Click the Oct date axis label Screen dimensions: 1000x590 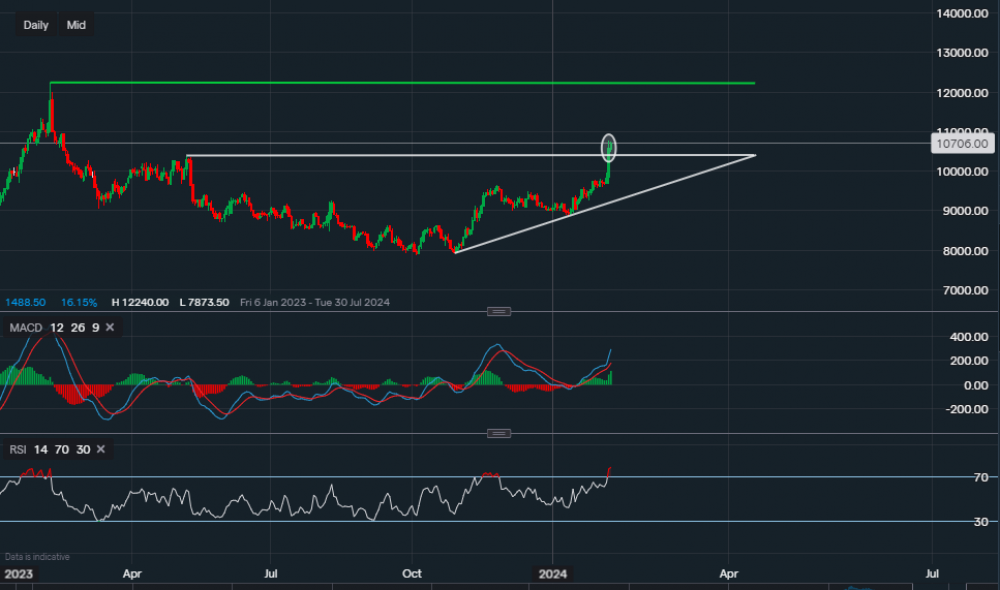click(412, 575)
